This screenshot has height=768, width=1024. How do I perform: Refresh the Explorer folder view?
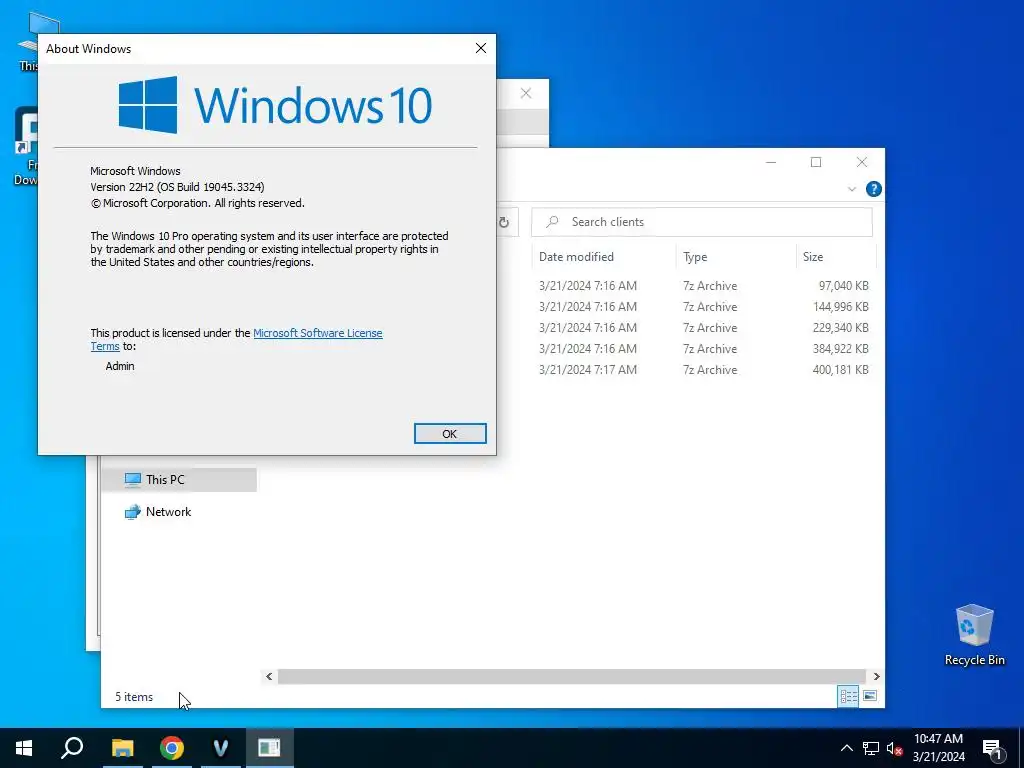click(504, 222)
